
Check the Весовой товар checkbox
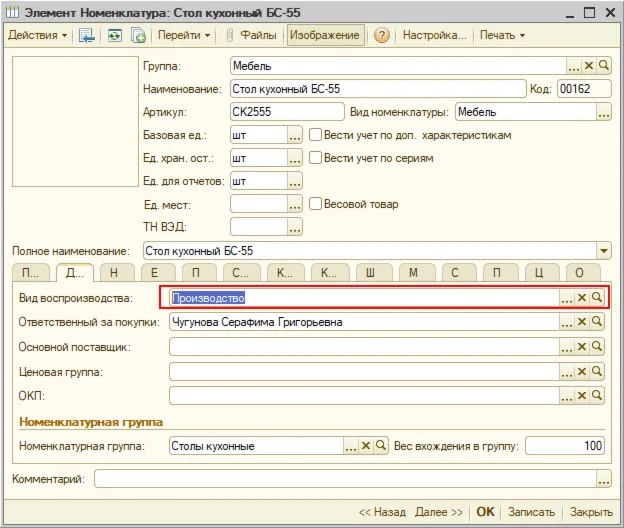pos(315,204)
